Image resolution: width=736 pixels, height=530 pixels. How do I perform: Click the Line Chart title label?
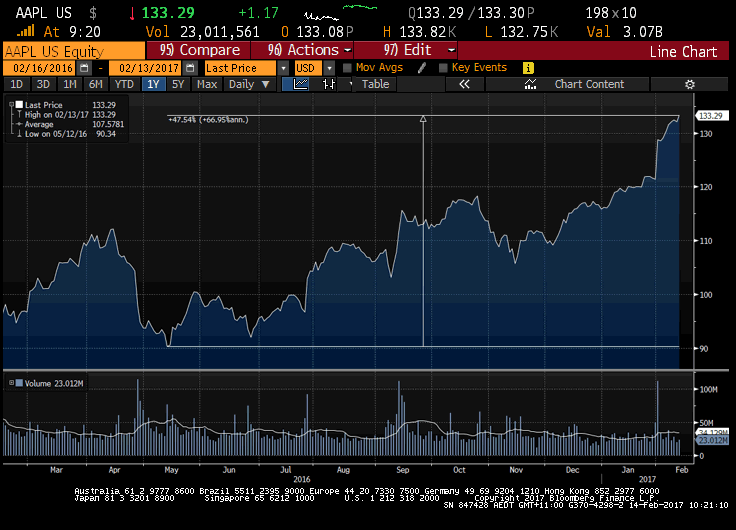point(683,52)
